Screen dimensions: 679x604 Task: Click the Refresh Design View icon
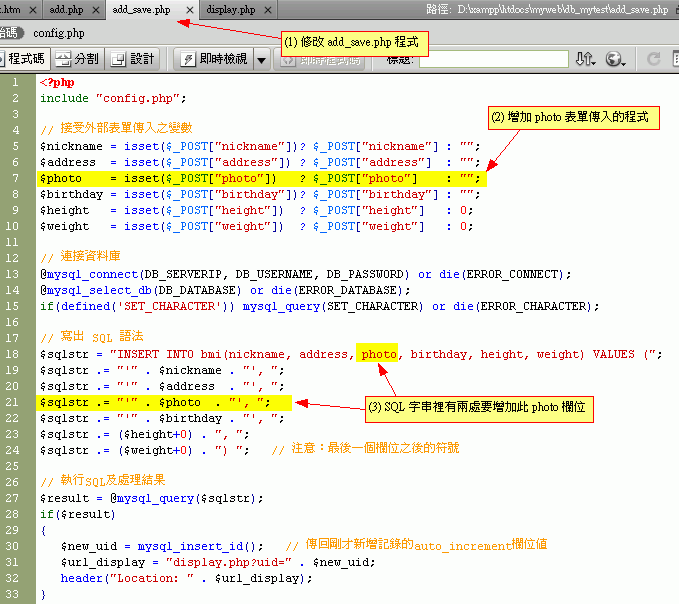click(x=653, y=59)
